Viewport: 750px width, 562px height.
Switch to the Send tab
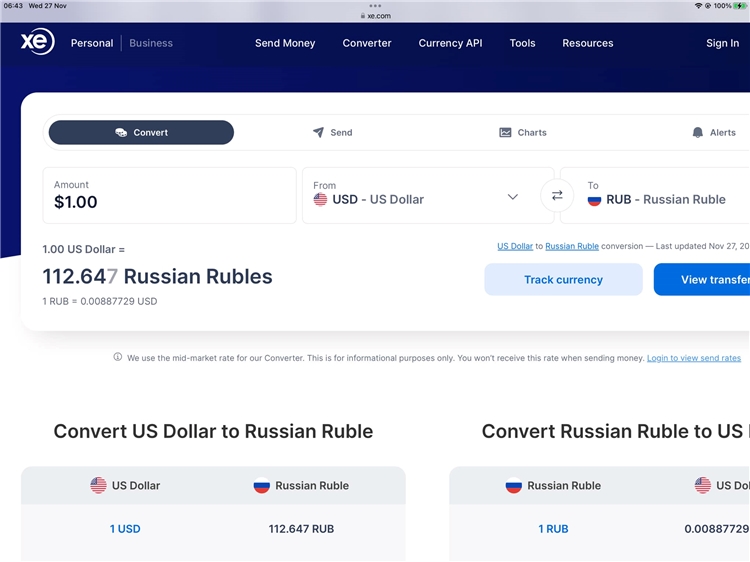click(332, 132)
